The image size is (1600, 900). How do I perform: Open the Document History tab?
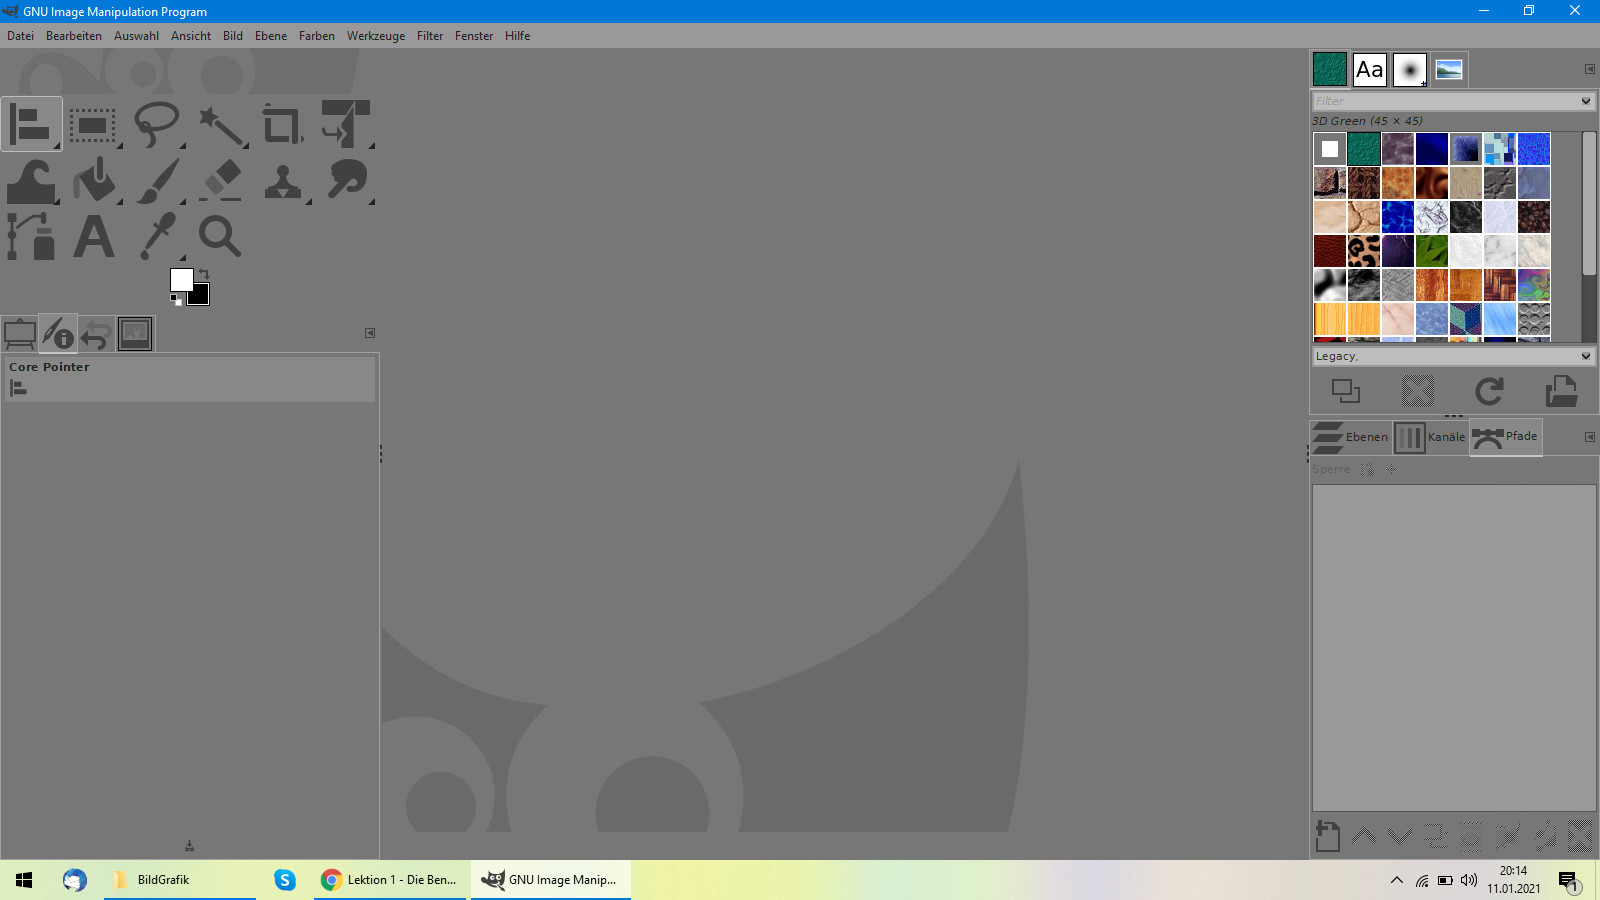pyautogui.click(x=1449, y=70)
